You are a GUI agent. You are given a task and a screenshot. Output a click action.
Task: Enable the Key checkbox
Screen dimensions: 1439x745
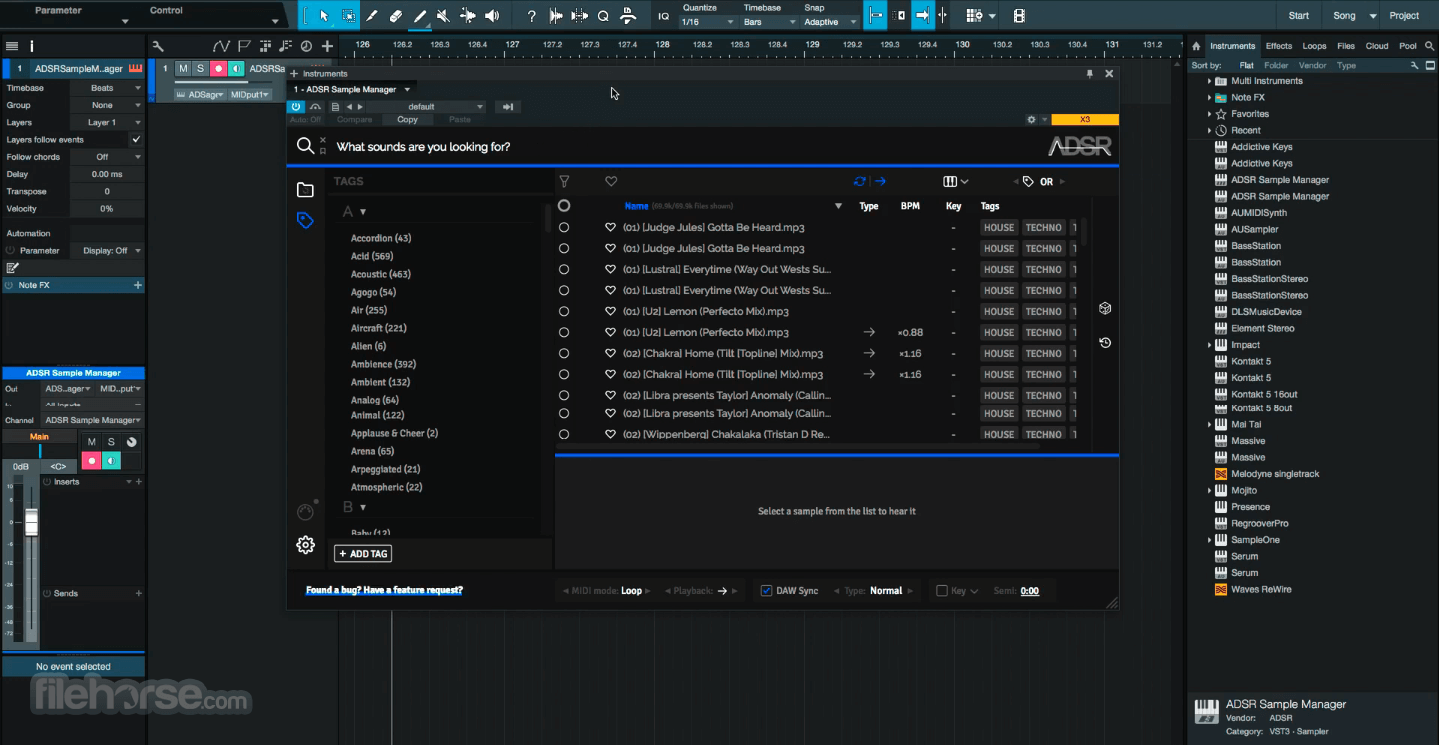tap(941, 591)
